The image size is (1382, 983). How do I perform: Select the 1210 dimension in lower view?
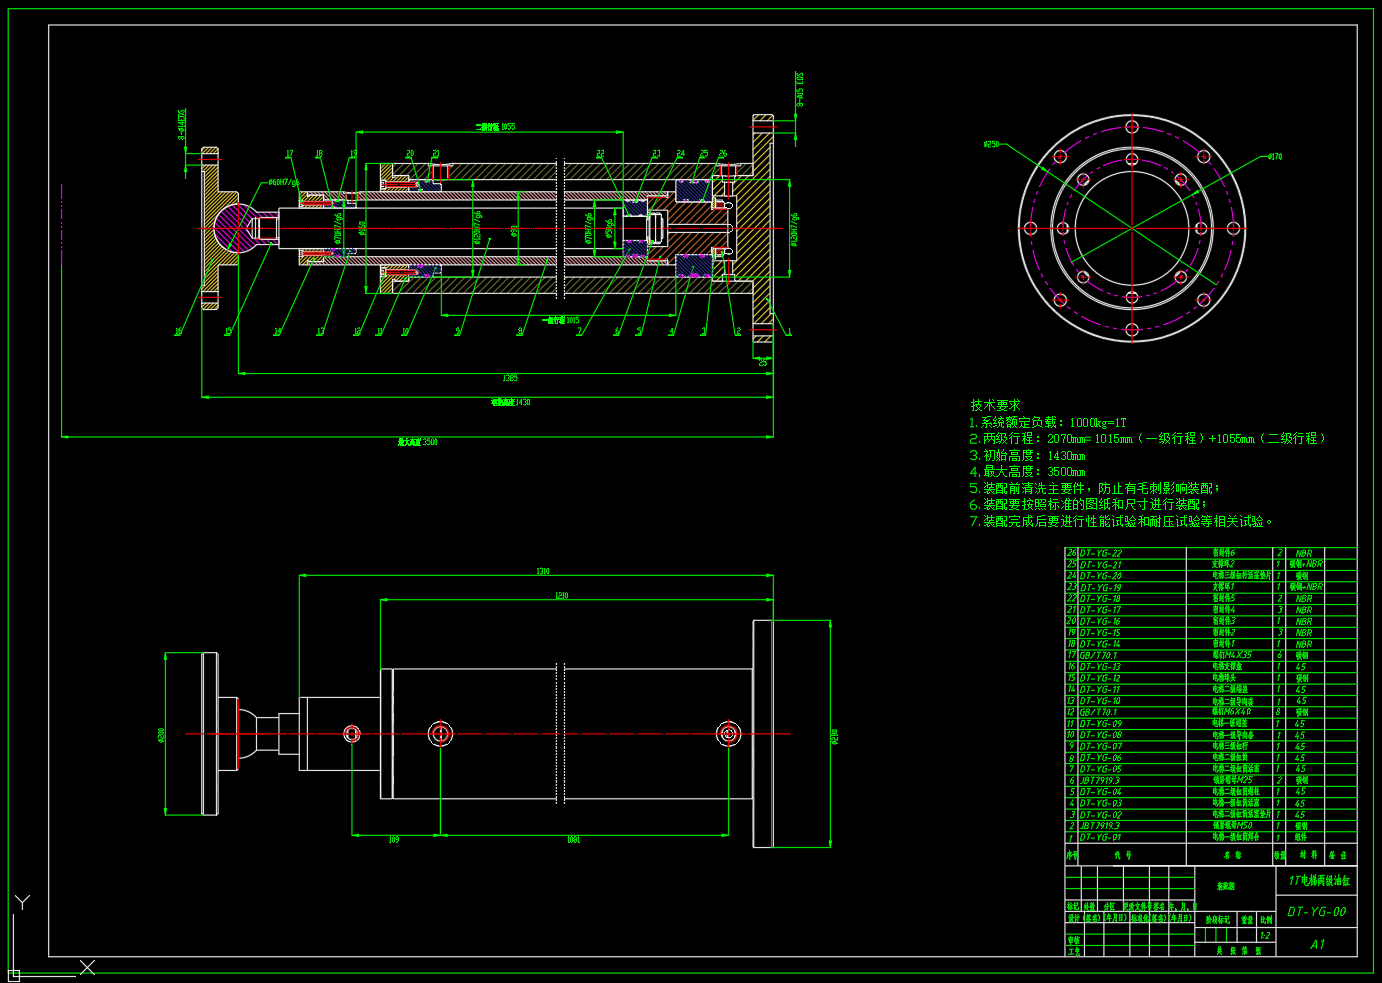tap(562, 596)
